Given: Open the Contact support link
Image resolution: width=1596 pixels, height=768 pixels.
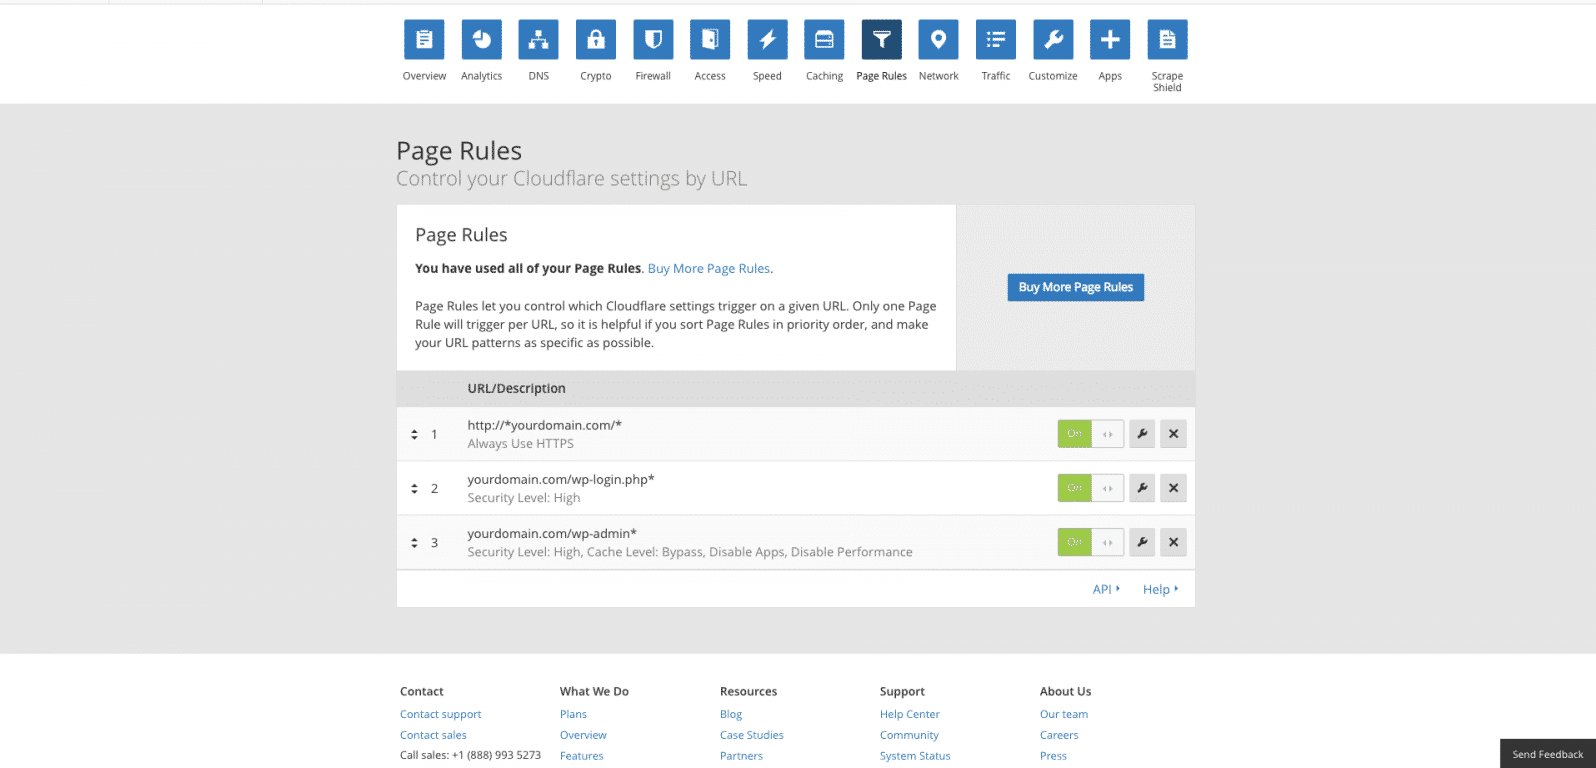Looking at the screenshot, I should (440, 714).
